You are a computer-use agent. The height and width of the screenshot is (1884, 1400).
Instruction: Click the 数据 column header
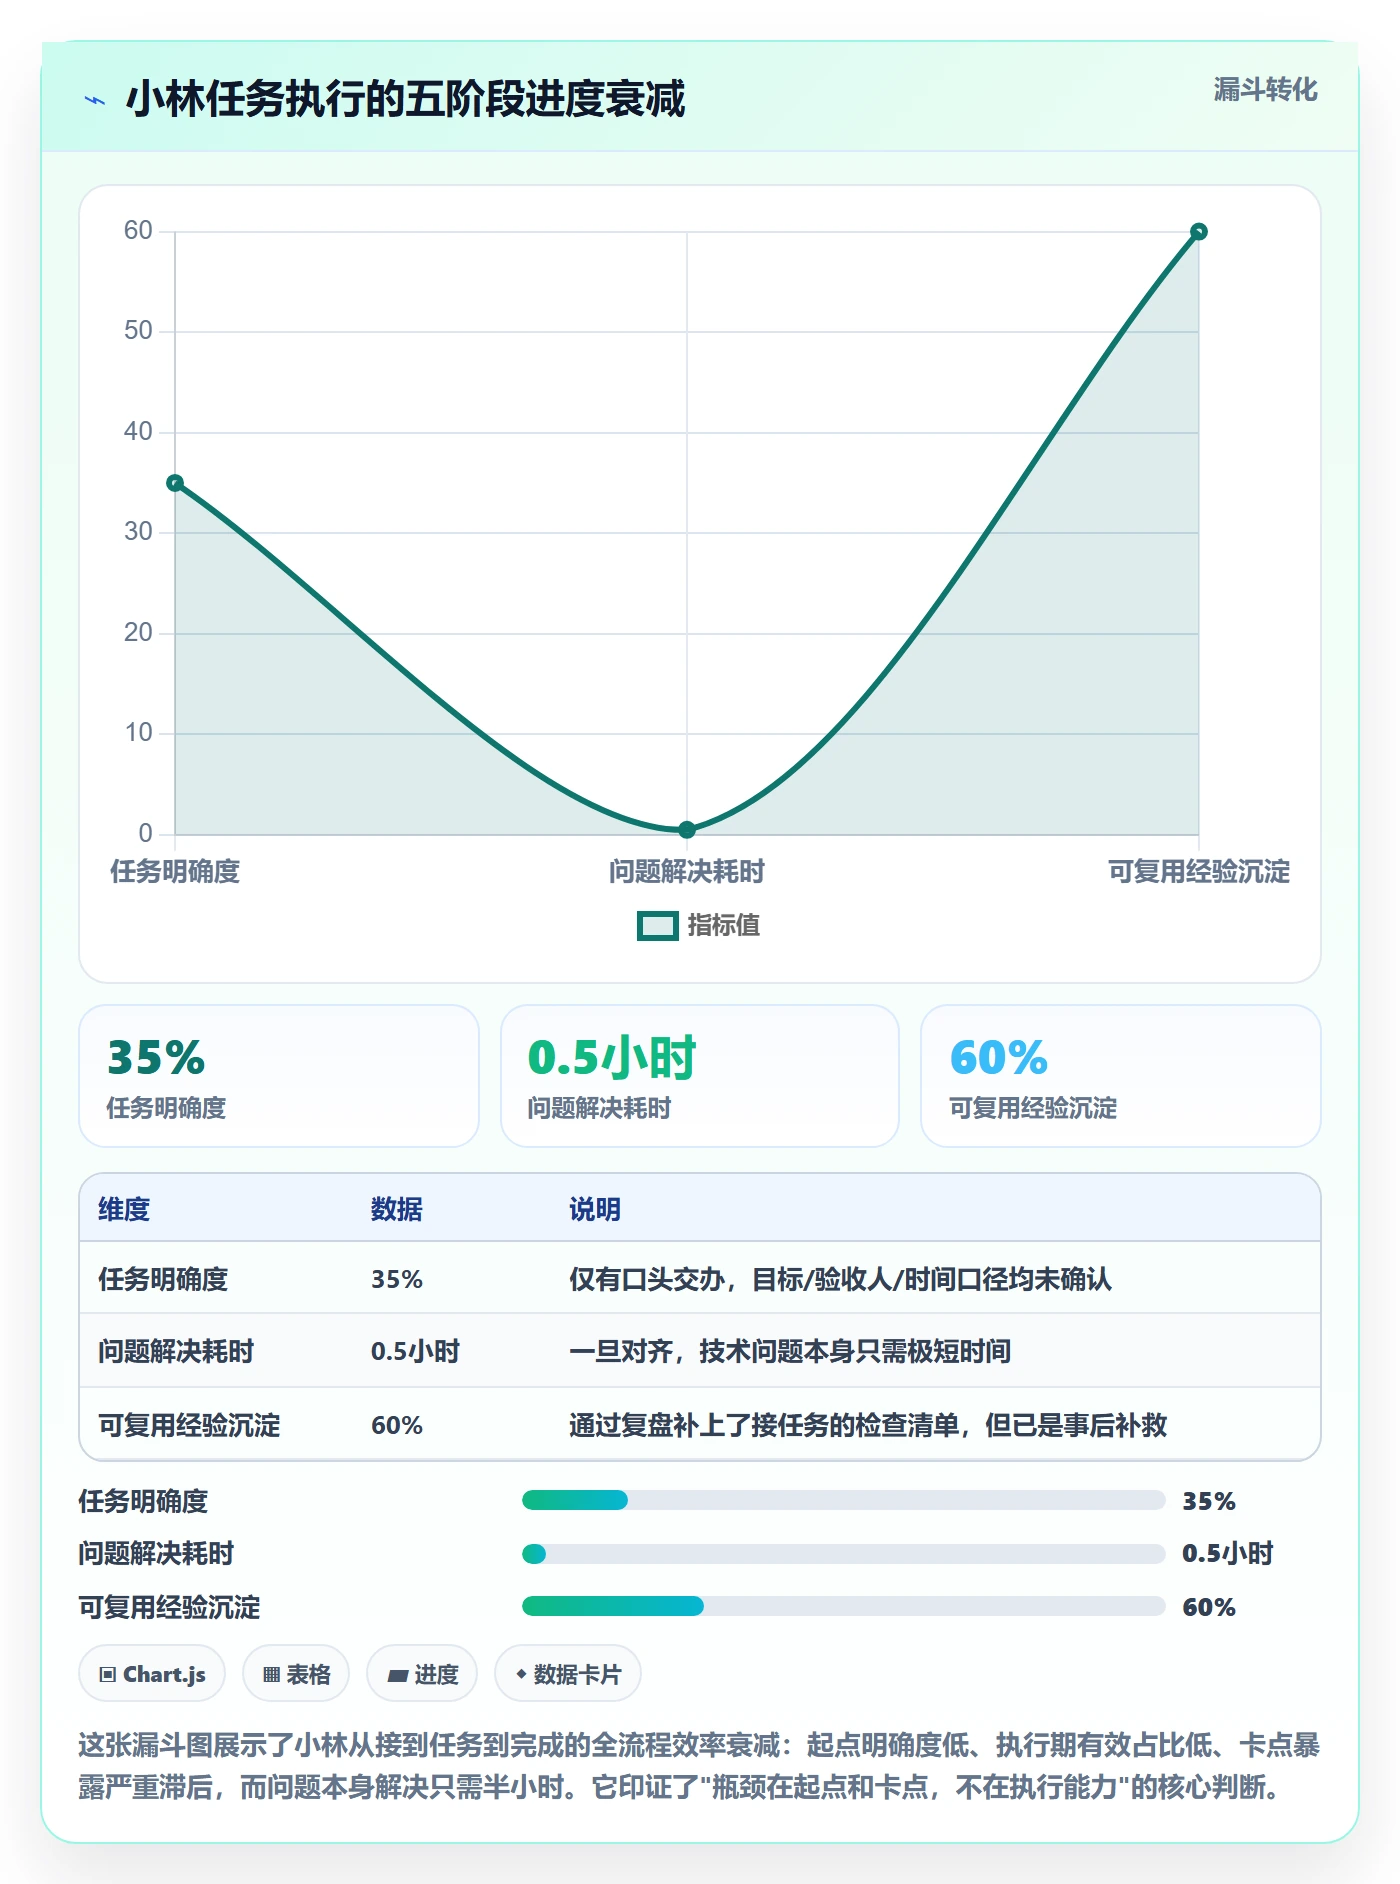point(397,1210)
